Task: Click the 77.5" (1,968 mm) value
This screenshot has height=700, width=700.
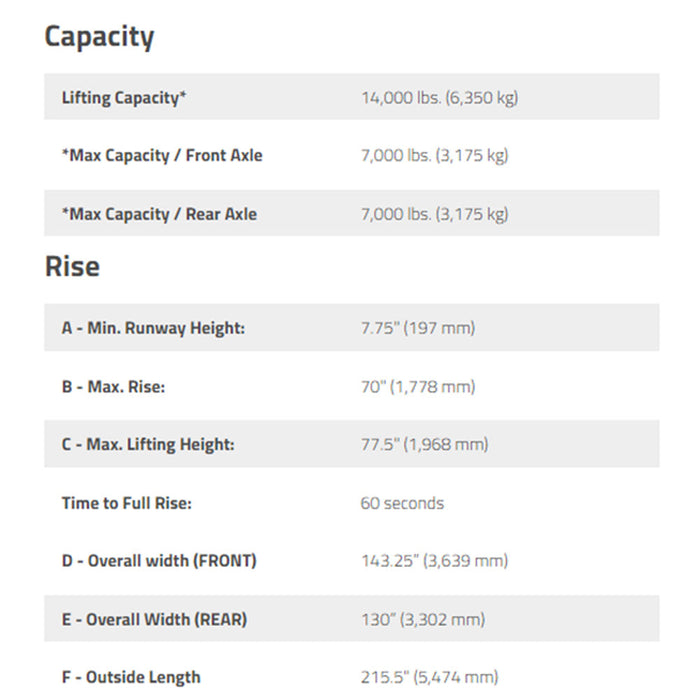Action: tap(425, 445)
